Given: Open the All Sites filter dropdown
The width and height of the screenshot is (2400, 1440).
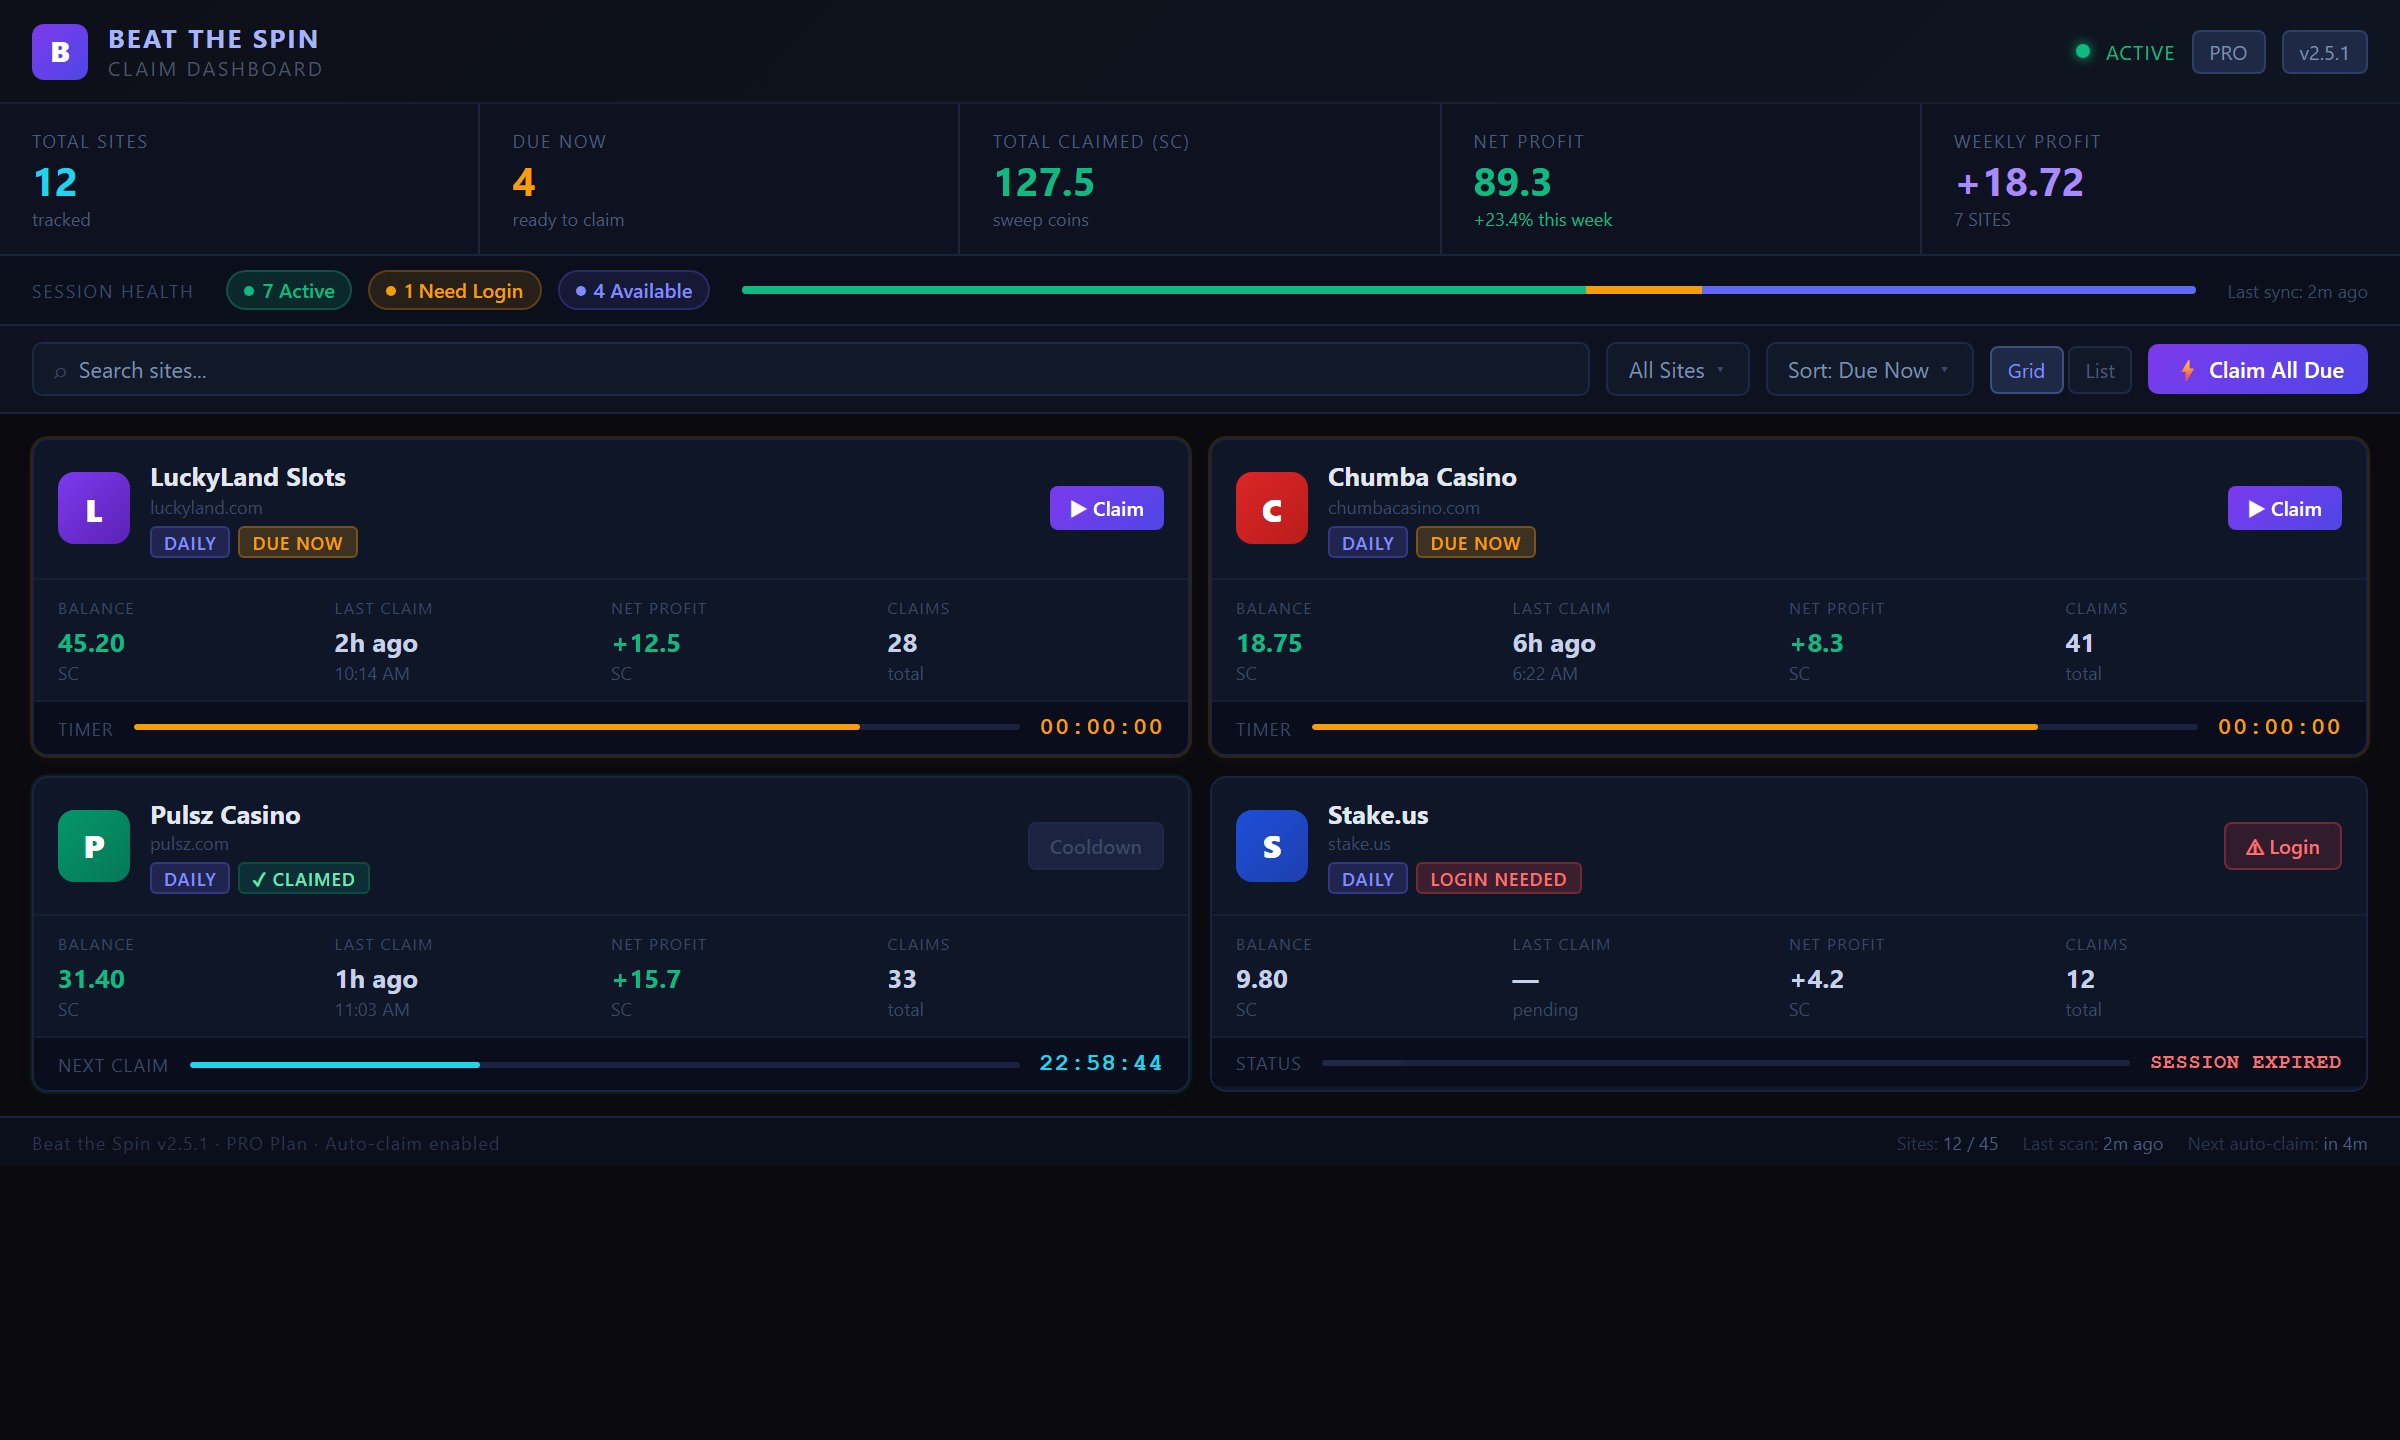Looking at the screenshot, I should [1677, 369].
